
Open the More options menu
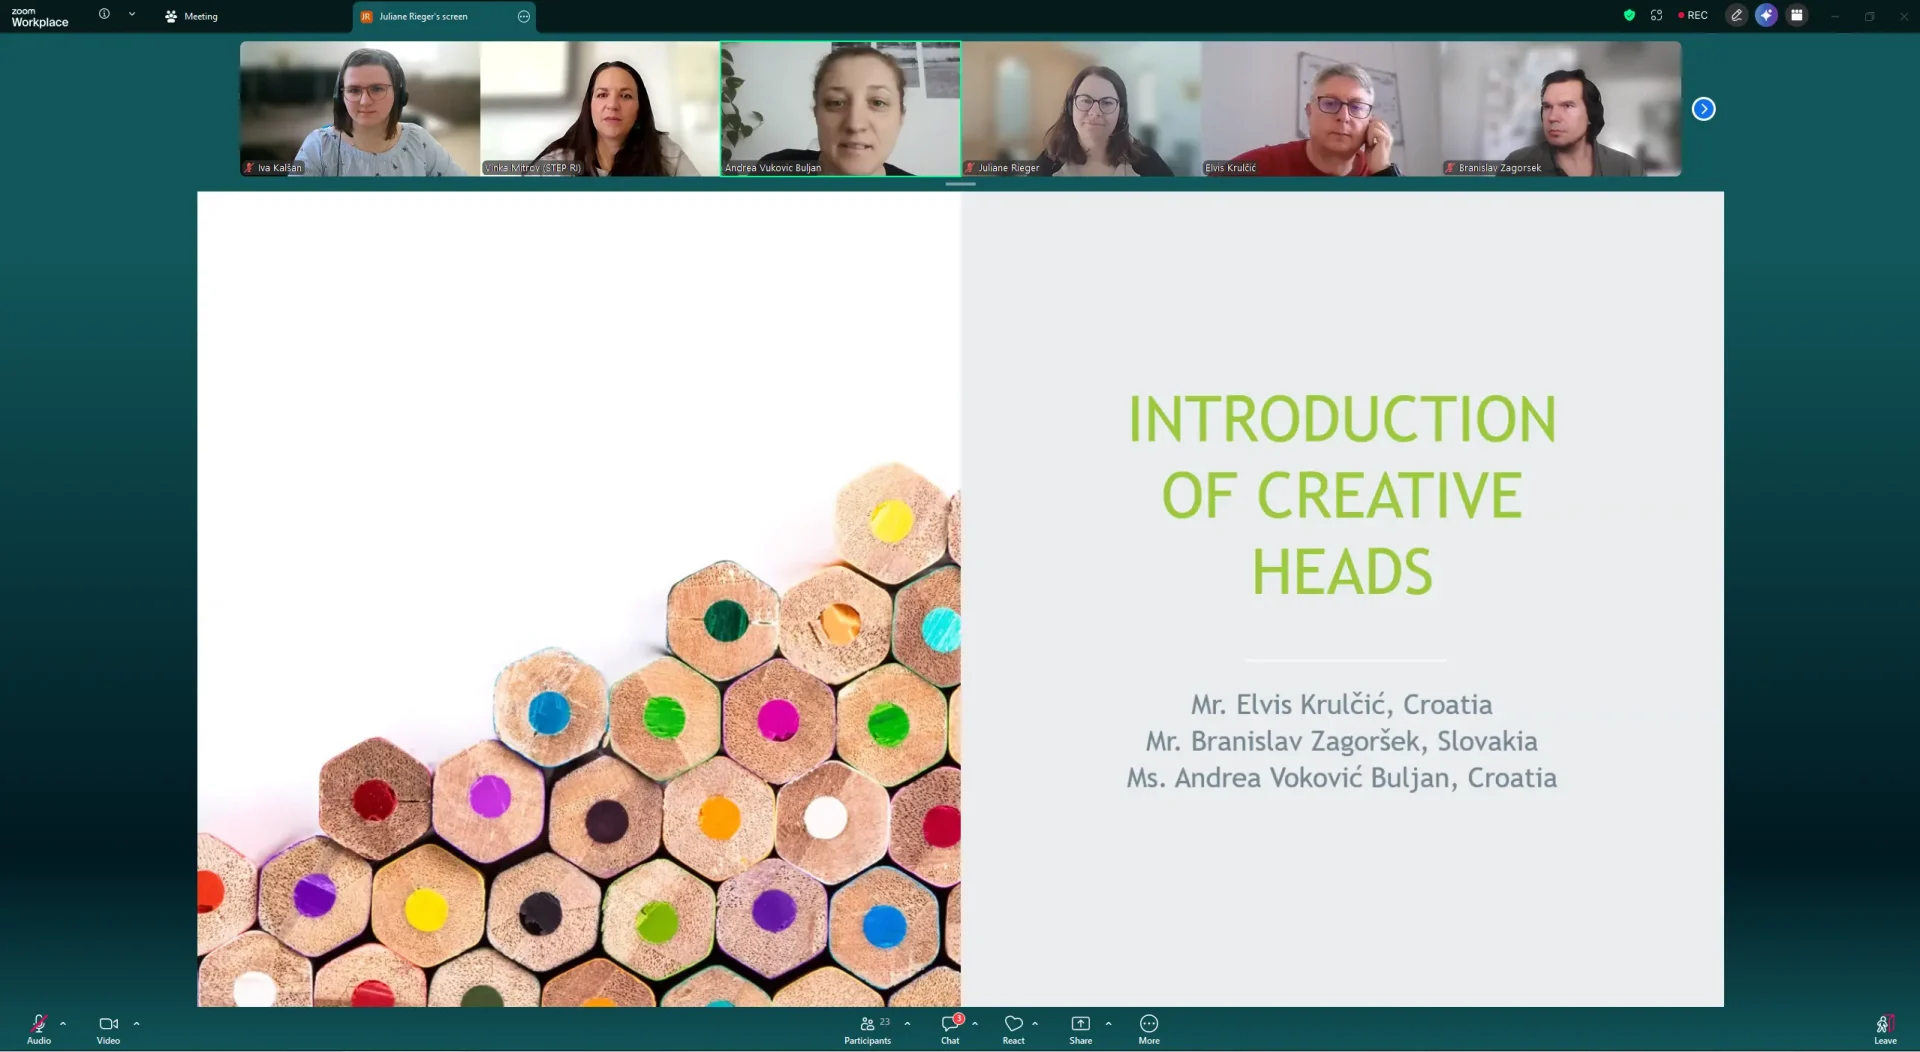click(x=1149, y=1028)
